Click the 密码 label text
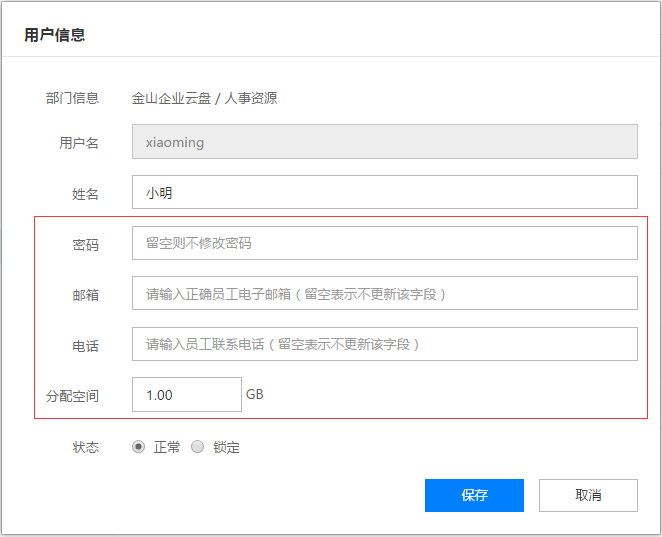This screenshot has width=662, height=537. click(x=85, y=244)
